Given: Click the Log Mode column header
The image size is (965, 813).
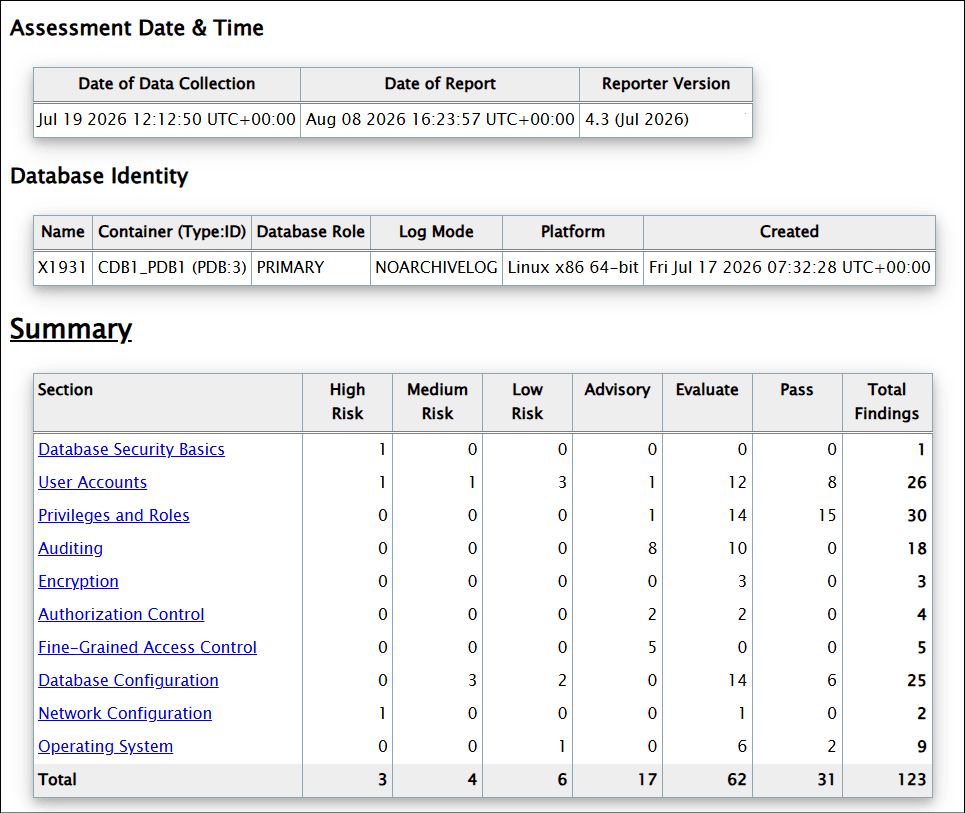Looking at the screenshot, I should tap(436, 232).
